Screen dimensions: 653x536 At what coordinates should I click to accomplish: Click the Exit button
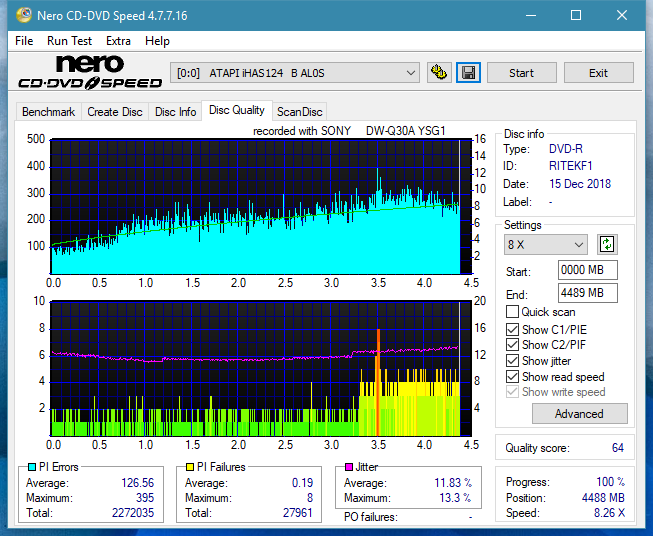click(598, 73)
